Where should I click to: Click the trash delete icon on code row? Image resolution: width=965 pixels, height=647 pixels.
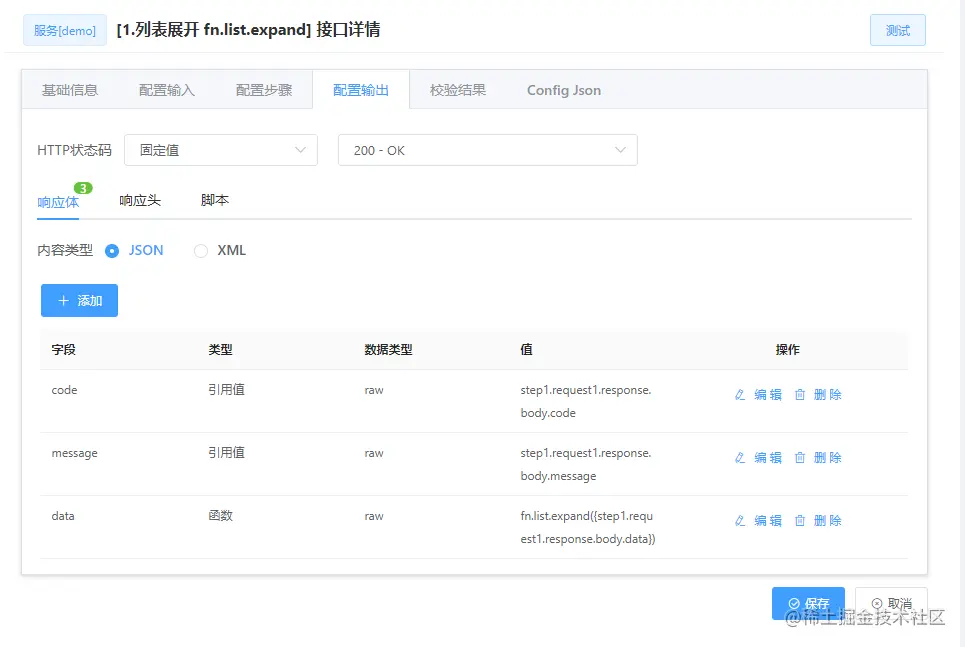pos(800,394)
